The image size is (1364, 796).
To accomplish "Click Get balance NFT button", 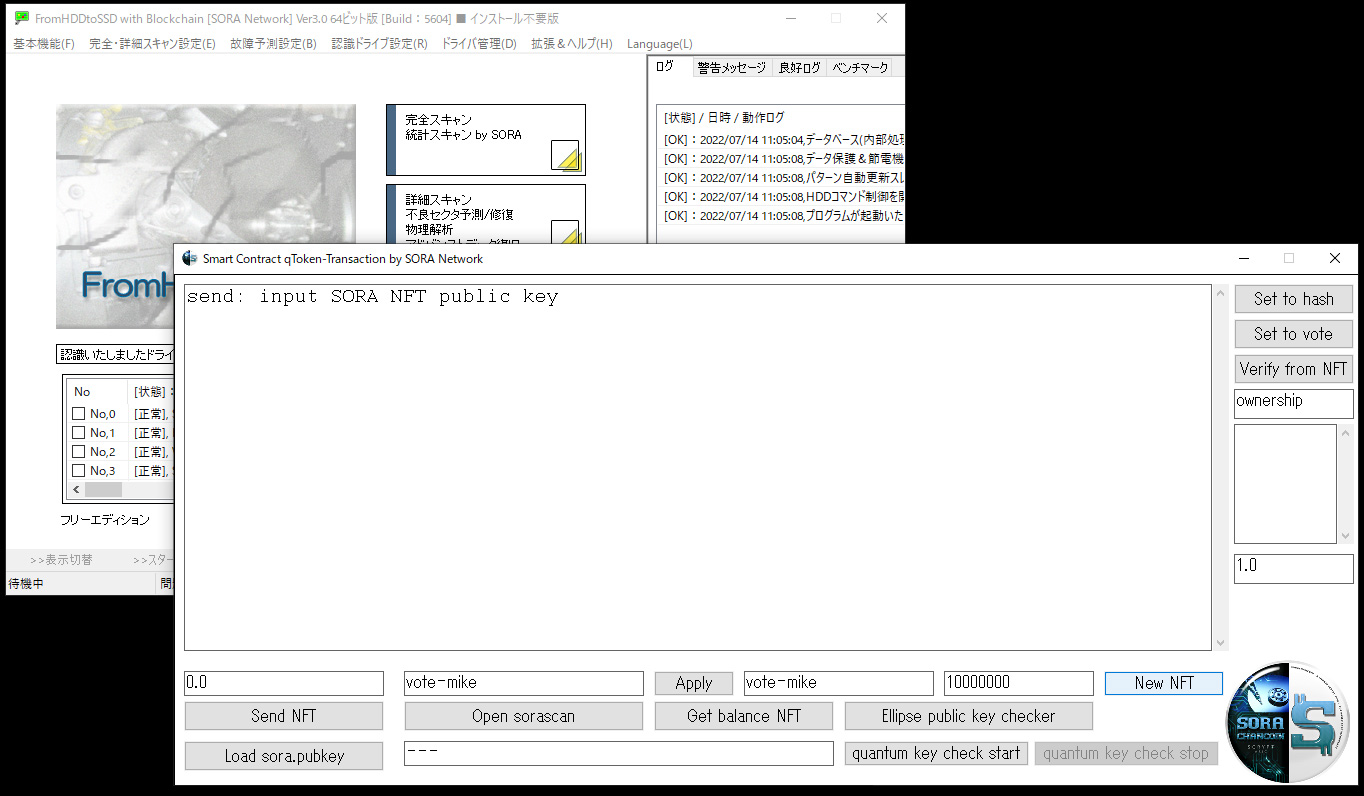I will (744, 716).
